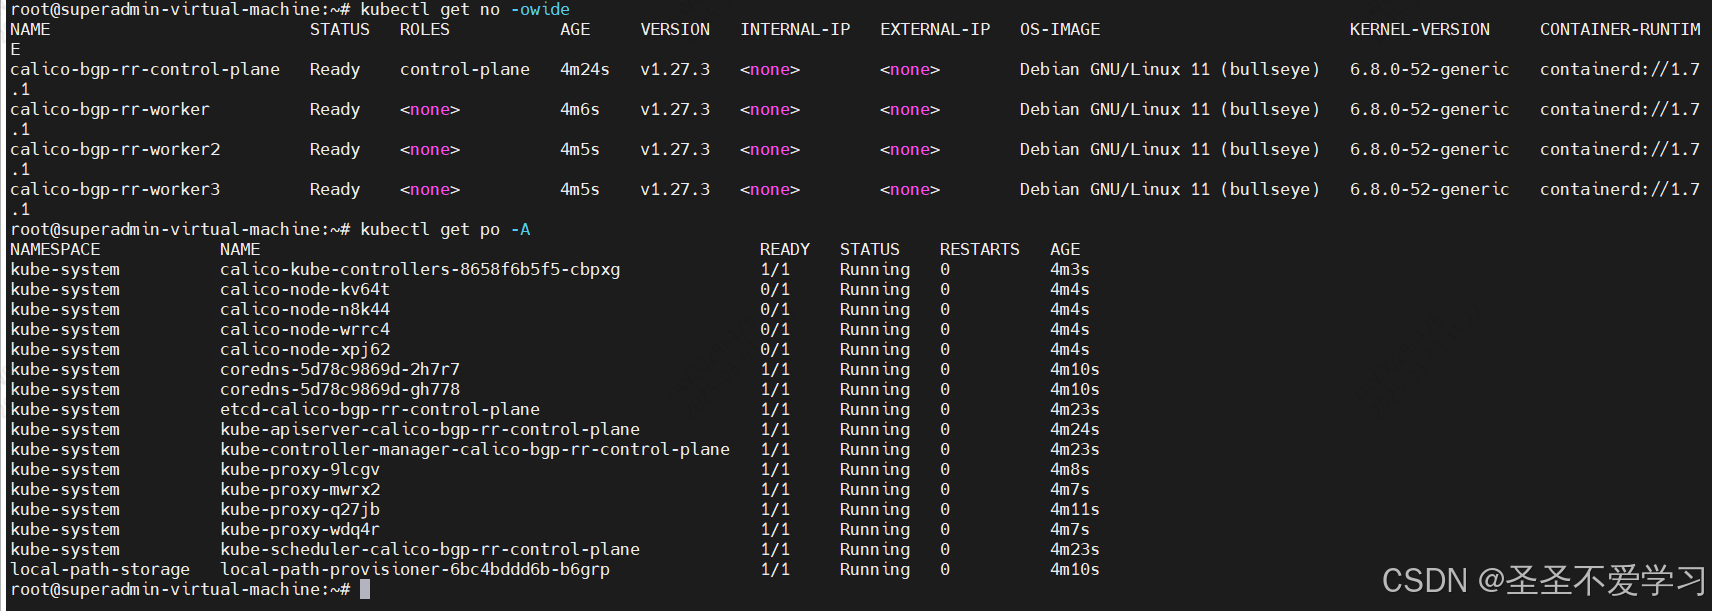Screen dimensions: 1713x611
Task: Click the etcd-calico-bgp-rr-control-plane pod name
Action: tap(380, 409)
